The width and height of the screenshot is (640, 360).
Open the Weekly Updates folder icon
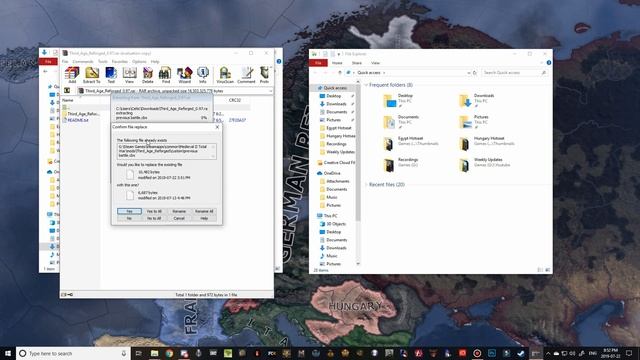click(464, 164)
